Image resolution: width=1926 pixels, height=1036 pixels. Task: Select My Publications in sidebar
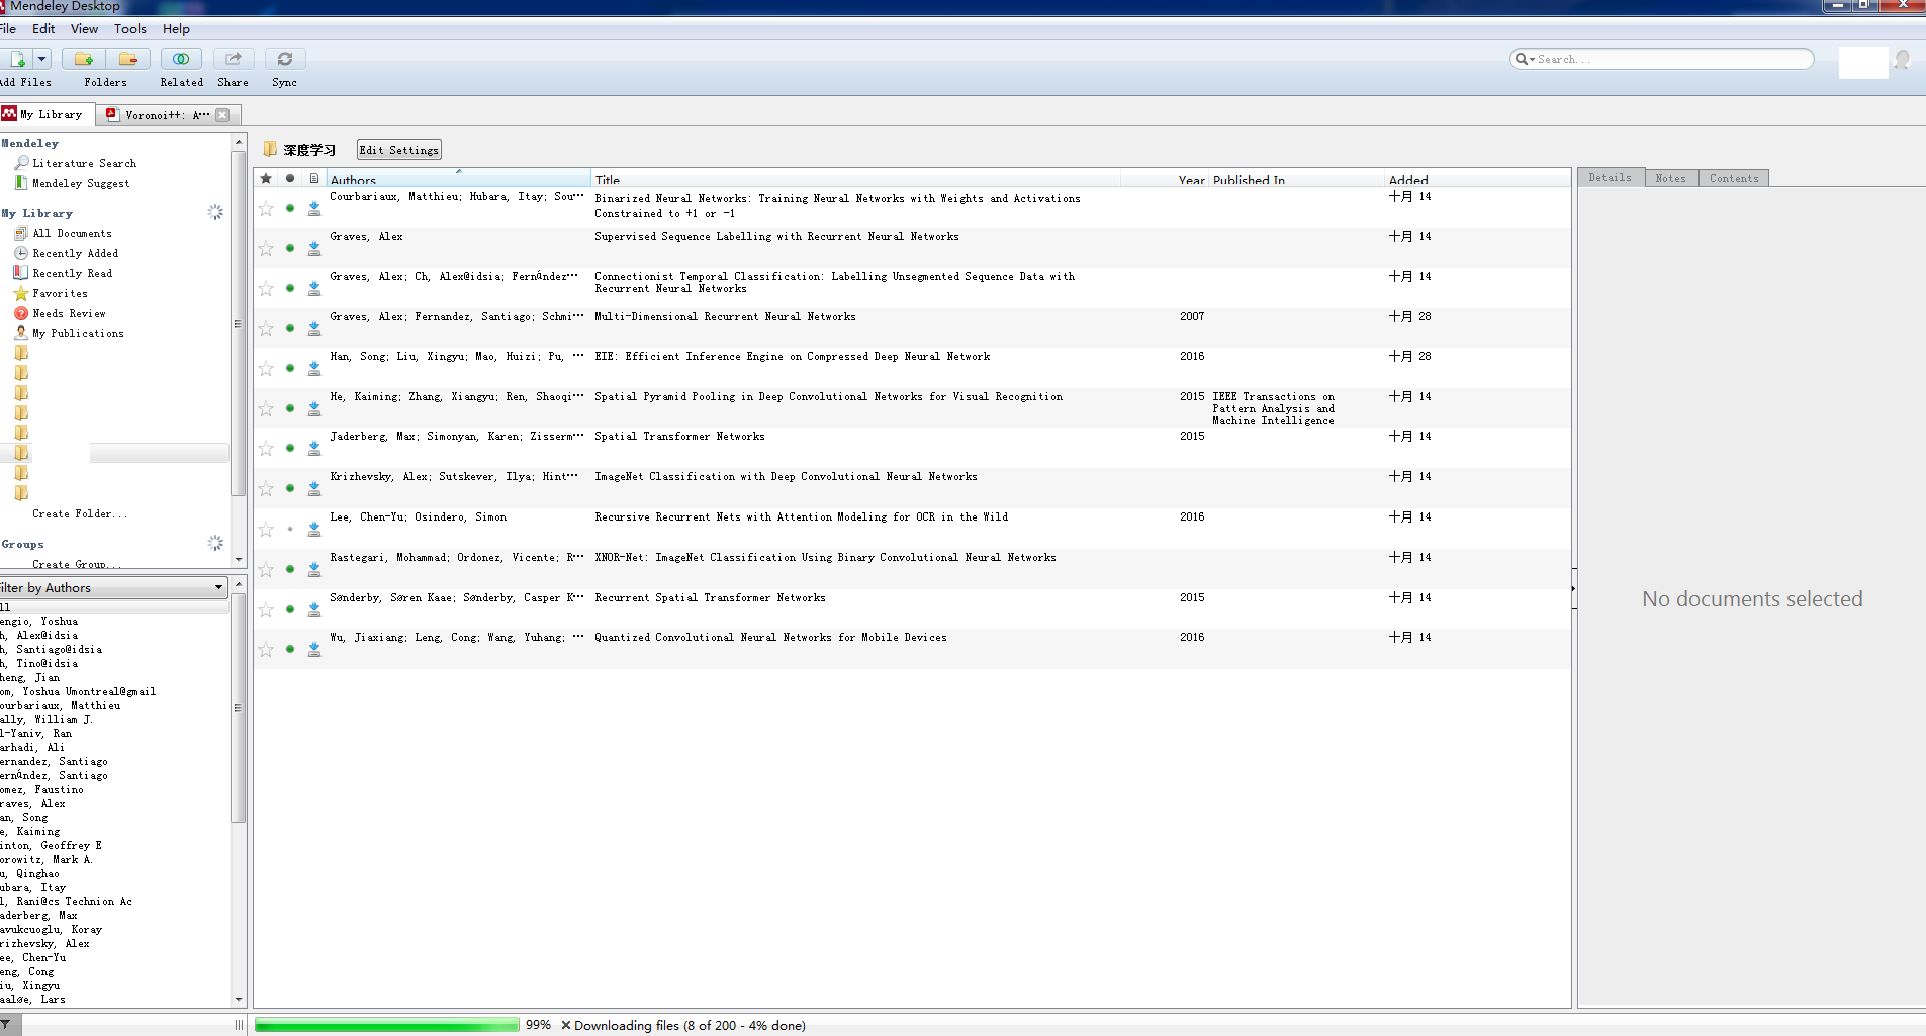pyautogui.click(x=77, y=333)
